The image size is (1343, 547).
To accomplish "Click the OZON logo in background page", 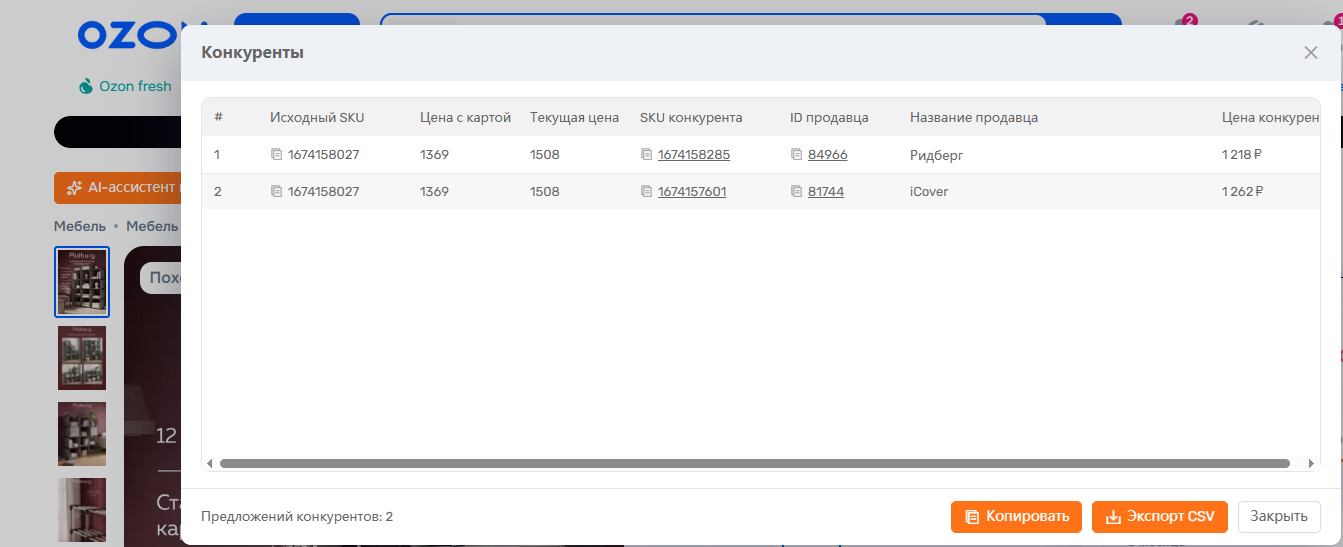I will click(x=128, y=35).
